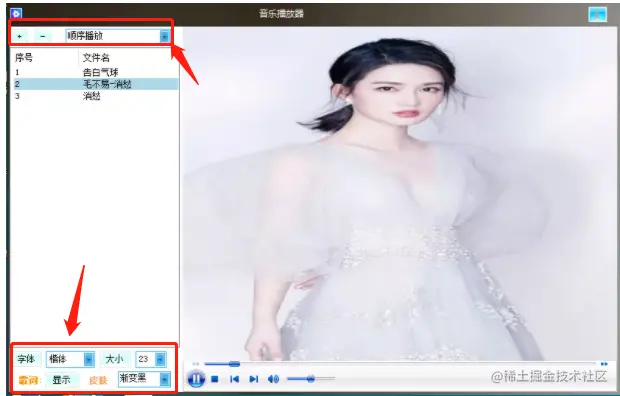The width and height of the screenshot is (620, 396).
Task: Click the 文件名 column header
Action: click(96, 58)
